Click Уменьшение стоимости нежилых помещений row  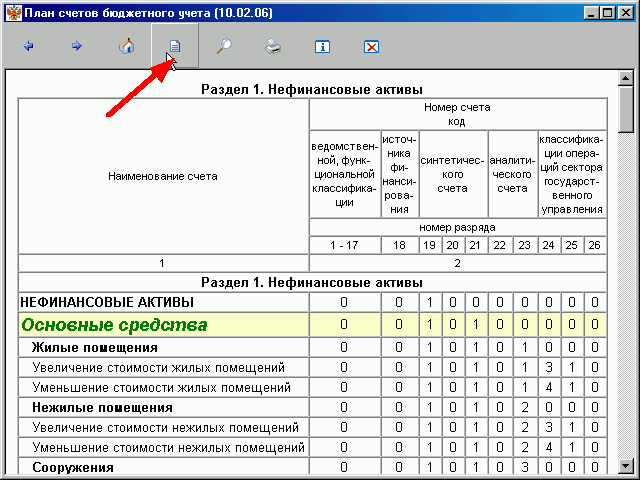click(312, 447)
